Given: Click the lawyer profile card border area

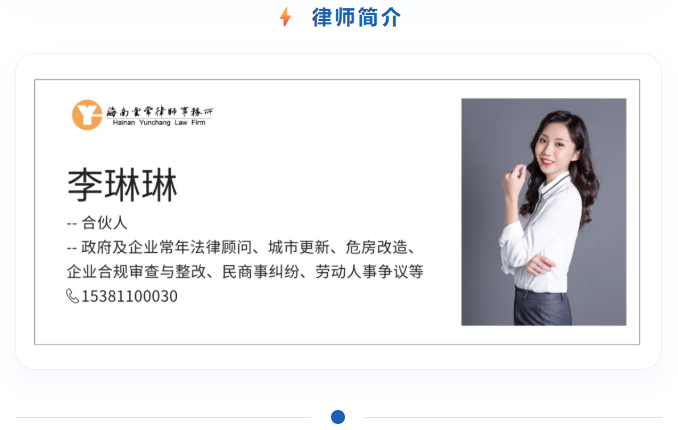Looking at the screenshot, I should 337,212.
